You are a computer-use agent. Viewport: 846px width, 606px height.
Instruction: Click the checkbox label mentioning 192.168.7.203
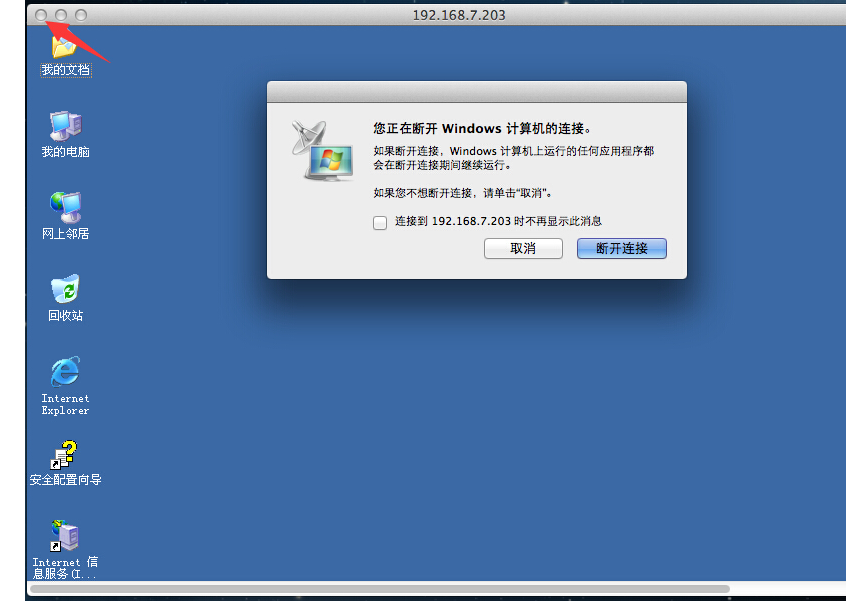click(498, 221)
